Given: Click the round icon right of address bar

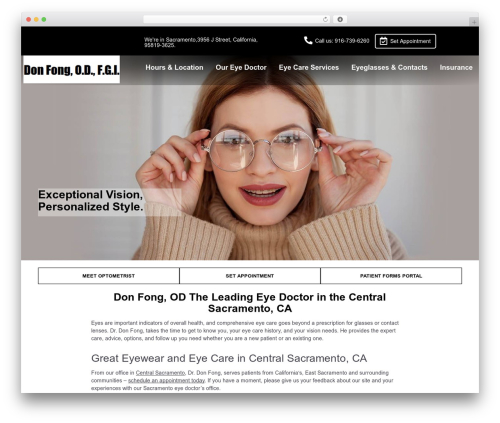Looking at the screenshot, I should click(x=340, y=20).
